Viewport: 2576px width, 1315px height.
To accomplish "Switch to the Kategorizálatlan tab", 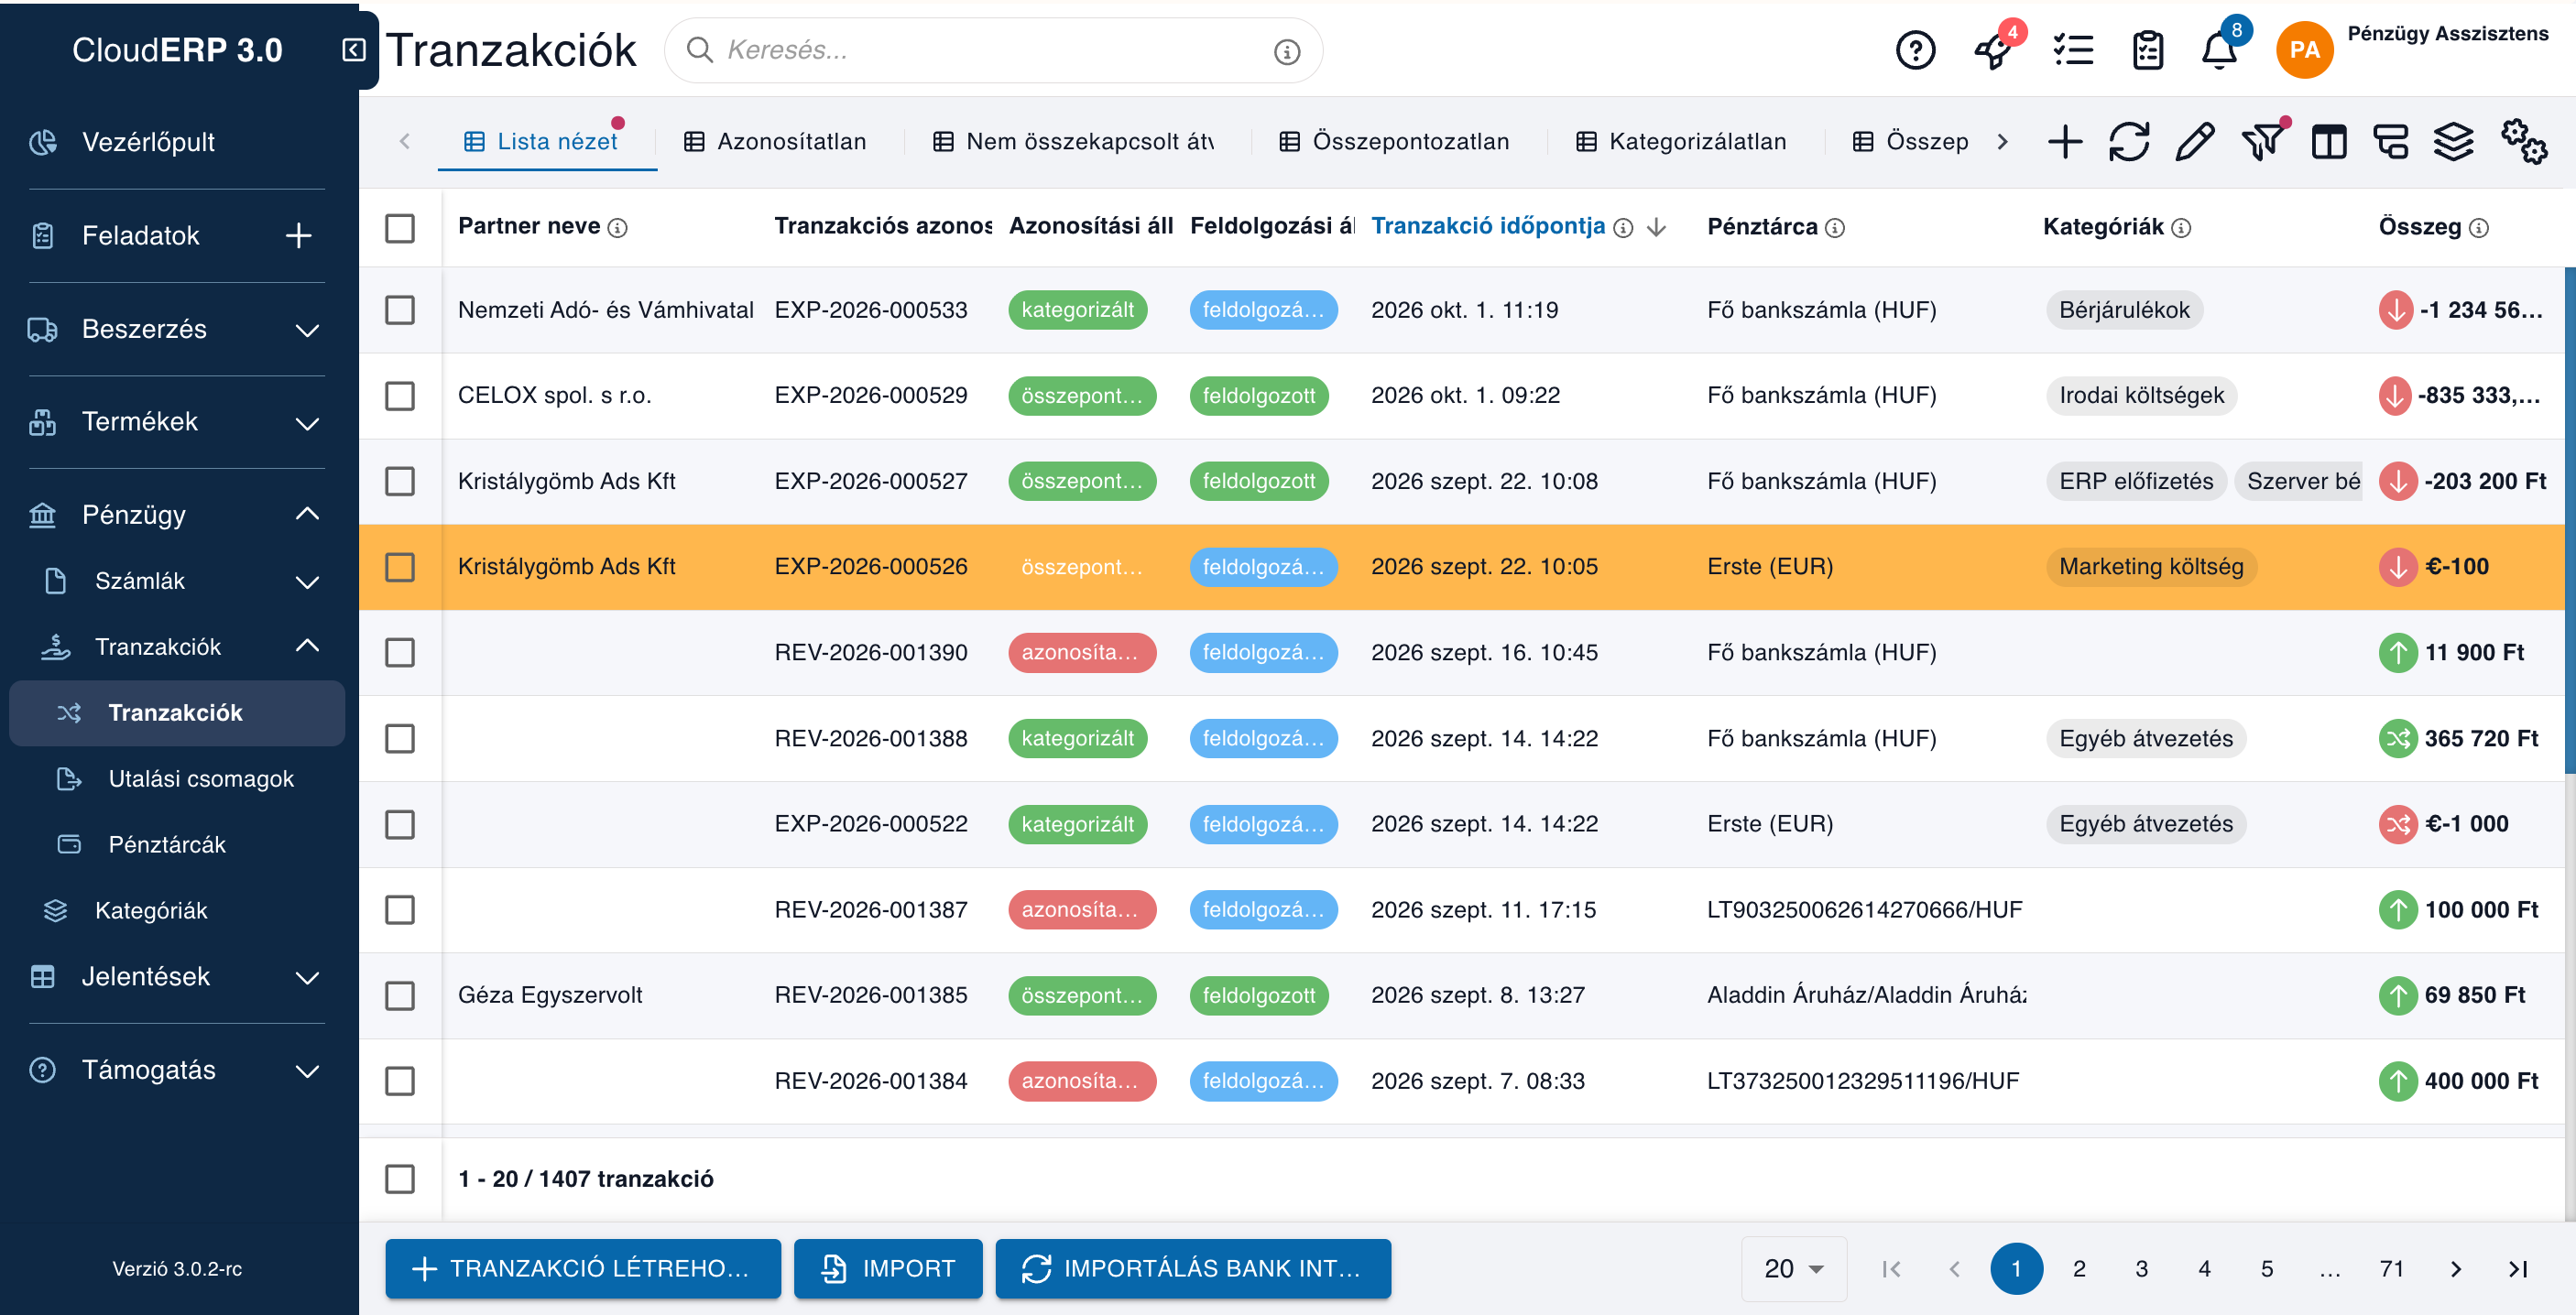I will click(x=1681, y=142).
